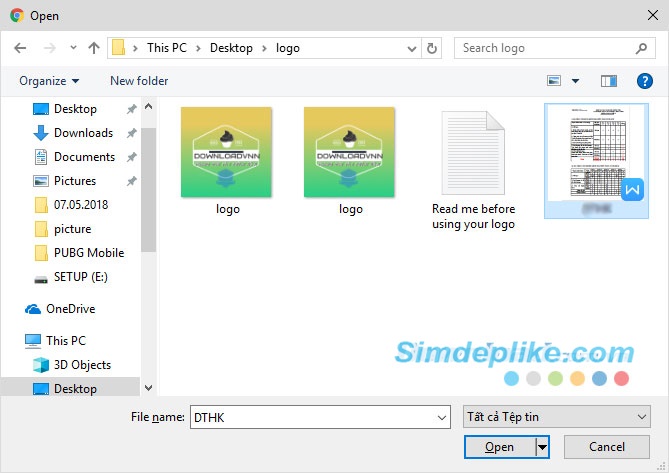Select Desktop in Quick access

75,109
